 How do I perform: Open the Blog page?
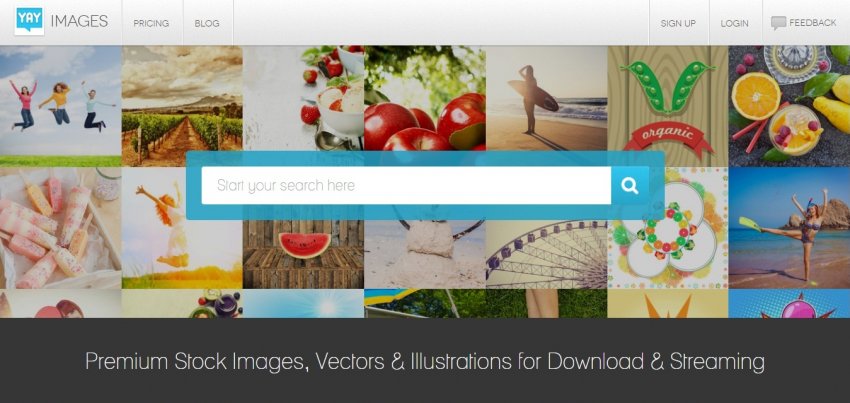[207, 23]
